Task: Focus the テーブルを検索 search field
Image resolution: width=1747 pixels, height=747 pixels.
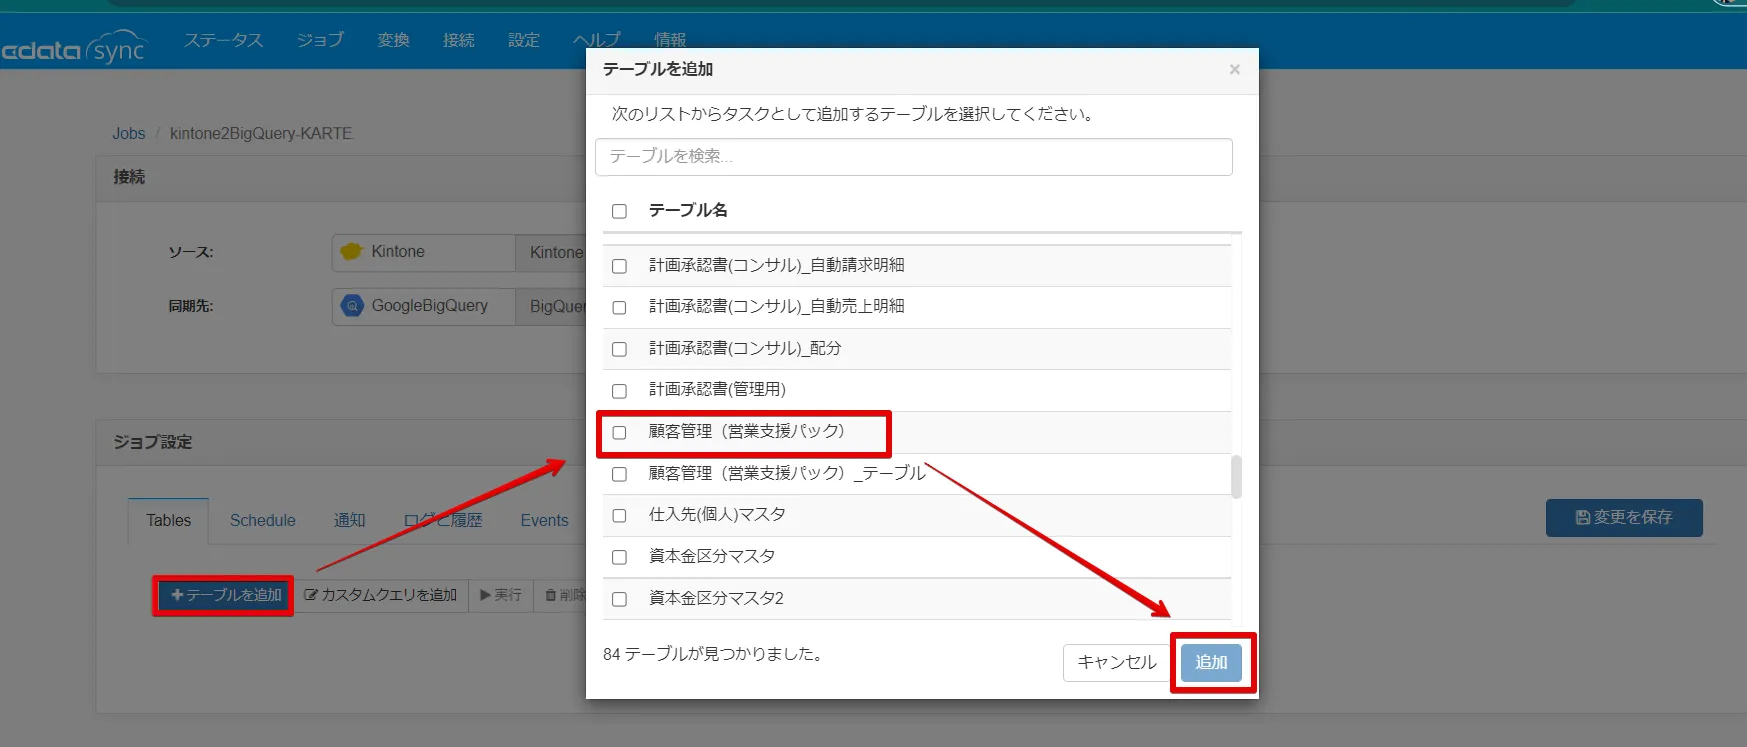Action: point(913,157)
